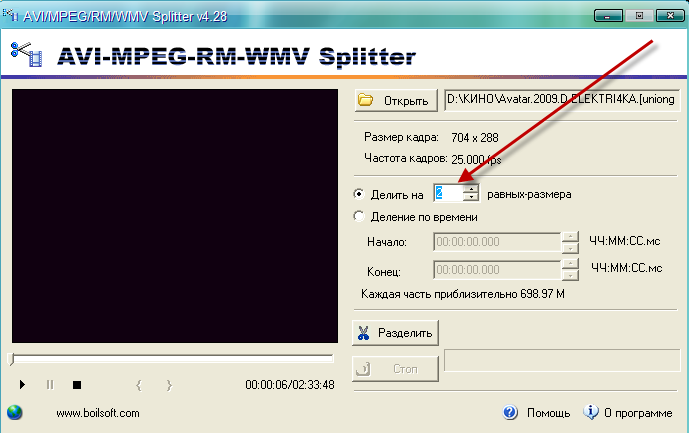
Task: Click the Play button under the video
Action: tap(22, 384)
